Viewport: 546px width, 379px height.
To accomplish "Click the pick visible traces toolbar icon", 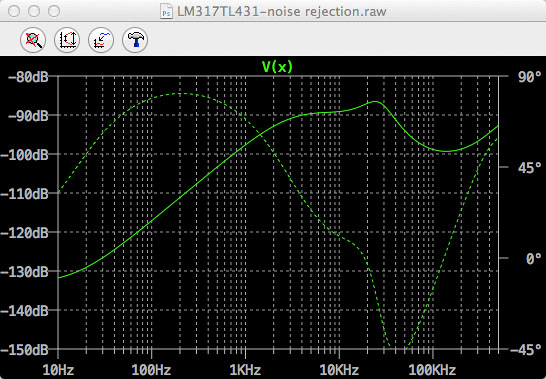I will [101, 40].
